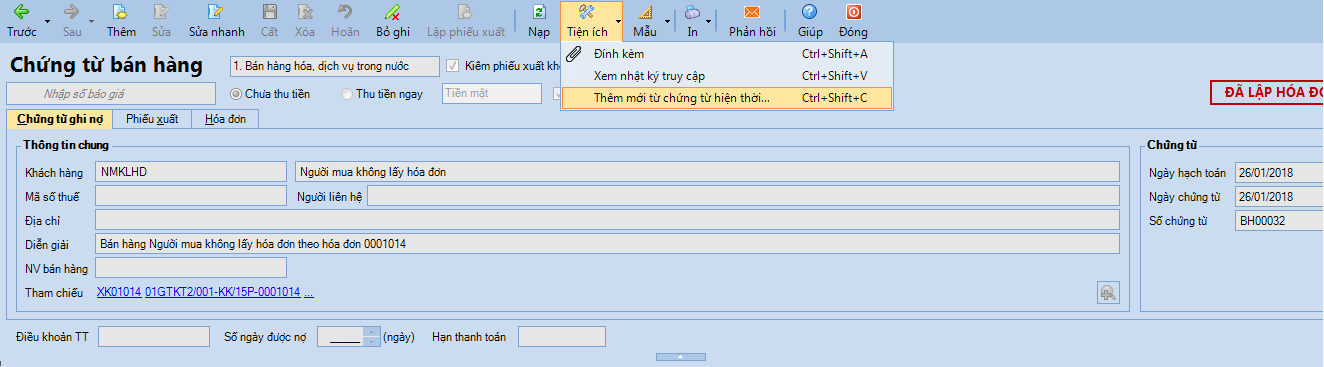
Task: Switch to Phiếu xuất tab
Action: 152,119
